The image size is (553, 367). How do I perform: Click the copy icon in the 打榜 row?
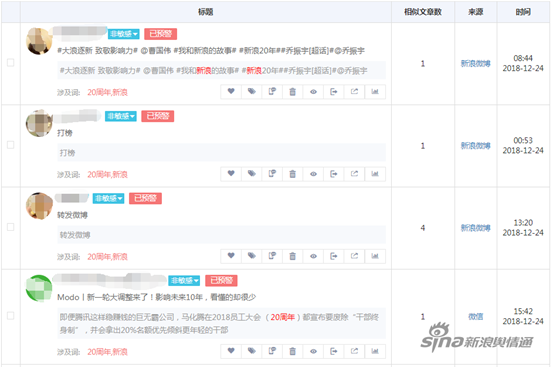[x=272, y=174]
